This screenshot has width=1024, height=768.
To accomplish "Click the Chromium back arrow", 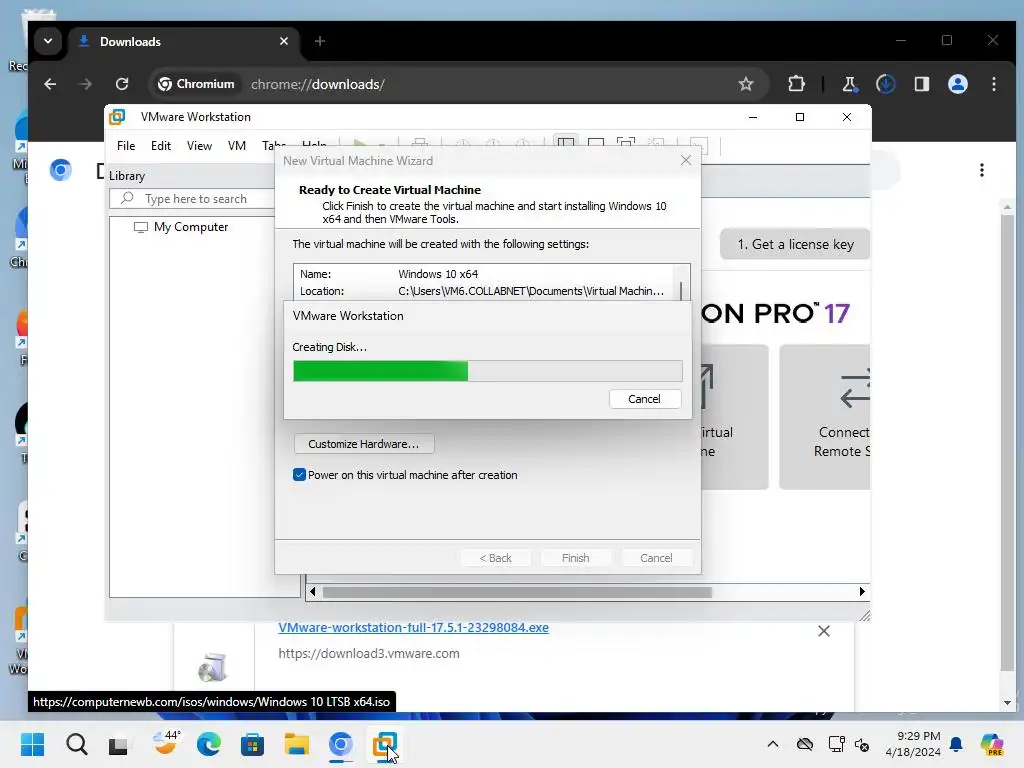I will [50, 84].
